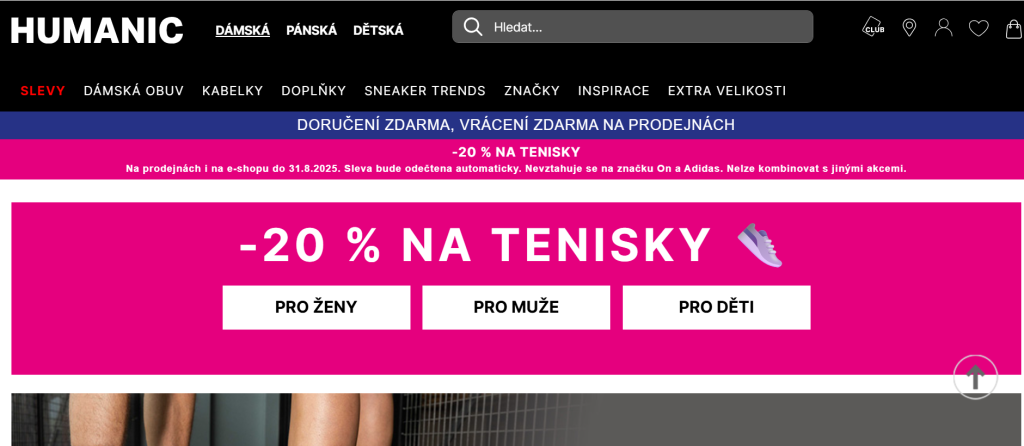Open the SNEAKER TRENDS menu
This screenshot has width=1024, height=446.
(x=425, y=91)
